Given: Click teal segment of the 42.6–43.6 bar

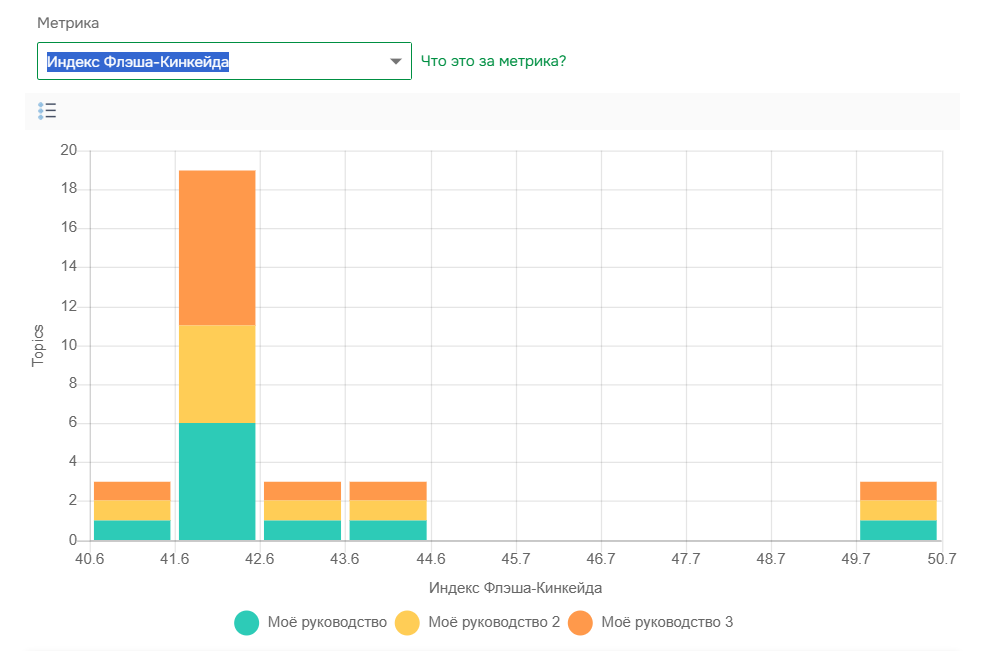Looking at the screenshot, I should [x=302, y=530].
